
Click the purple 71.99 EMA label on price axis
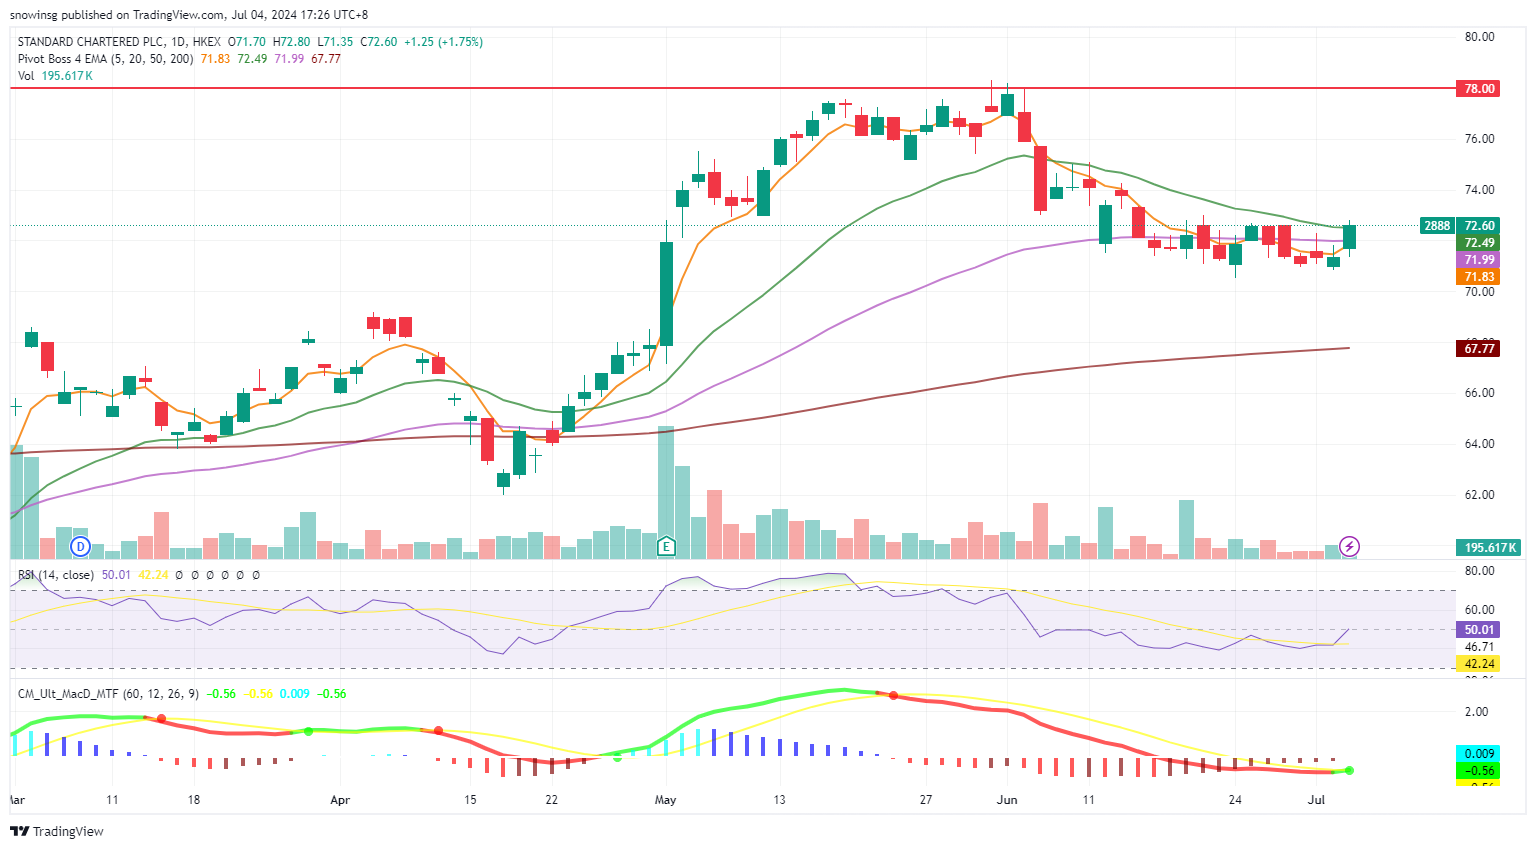click(1479, 260)
